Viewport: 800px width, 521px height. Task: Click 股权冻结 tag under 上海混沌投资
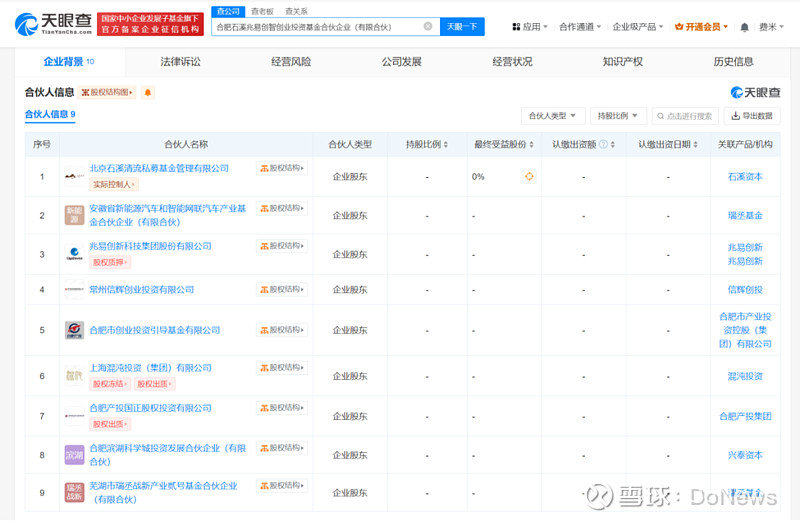[x=110, y=384]
